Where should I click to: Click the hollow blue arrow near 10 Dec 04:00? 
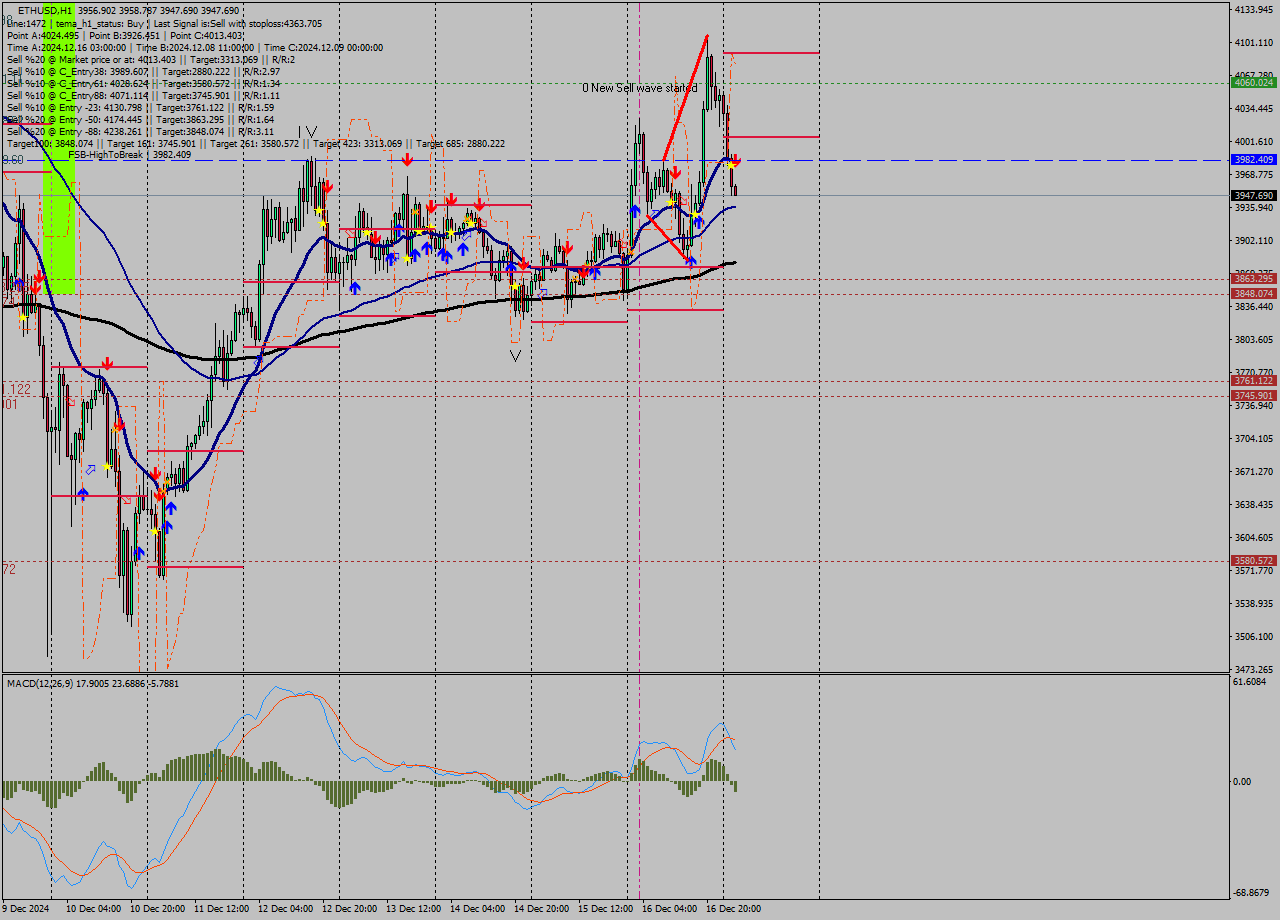coord(91,469)
